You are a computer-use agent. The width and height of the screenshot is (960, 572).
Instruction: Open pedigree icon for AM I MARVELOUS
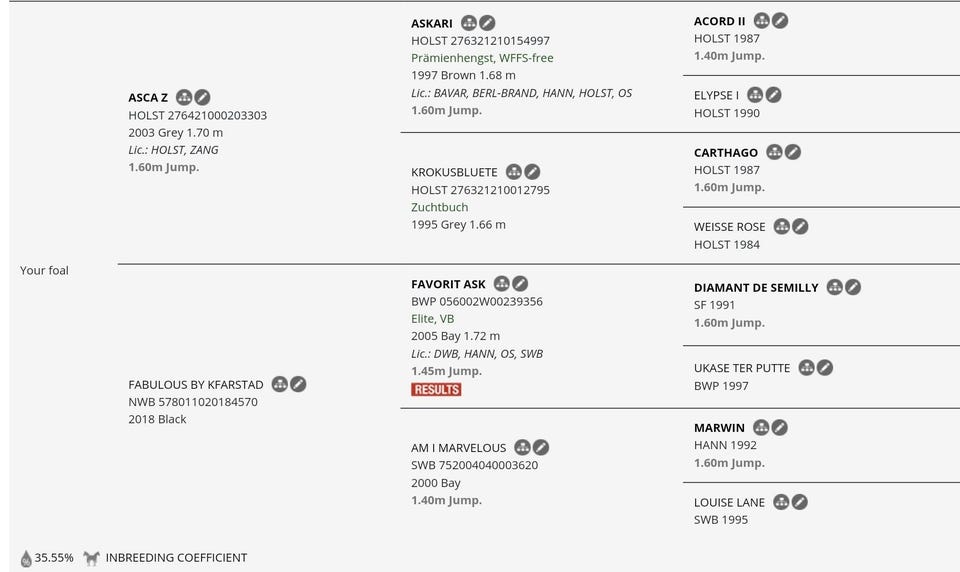523,447
